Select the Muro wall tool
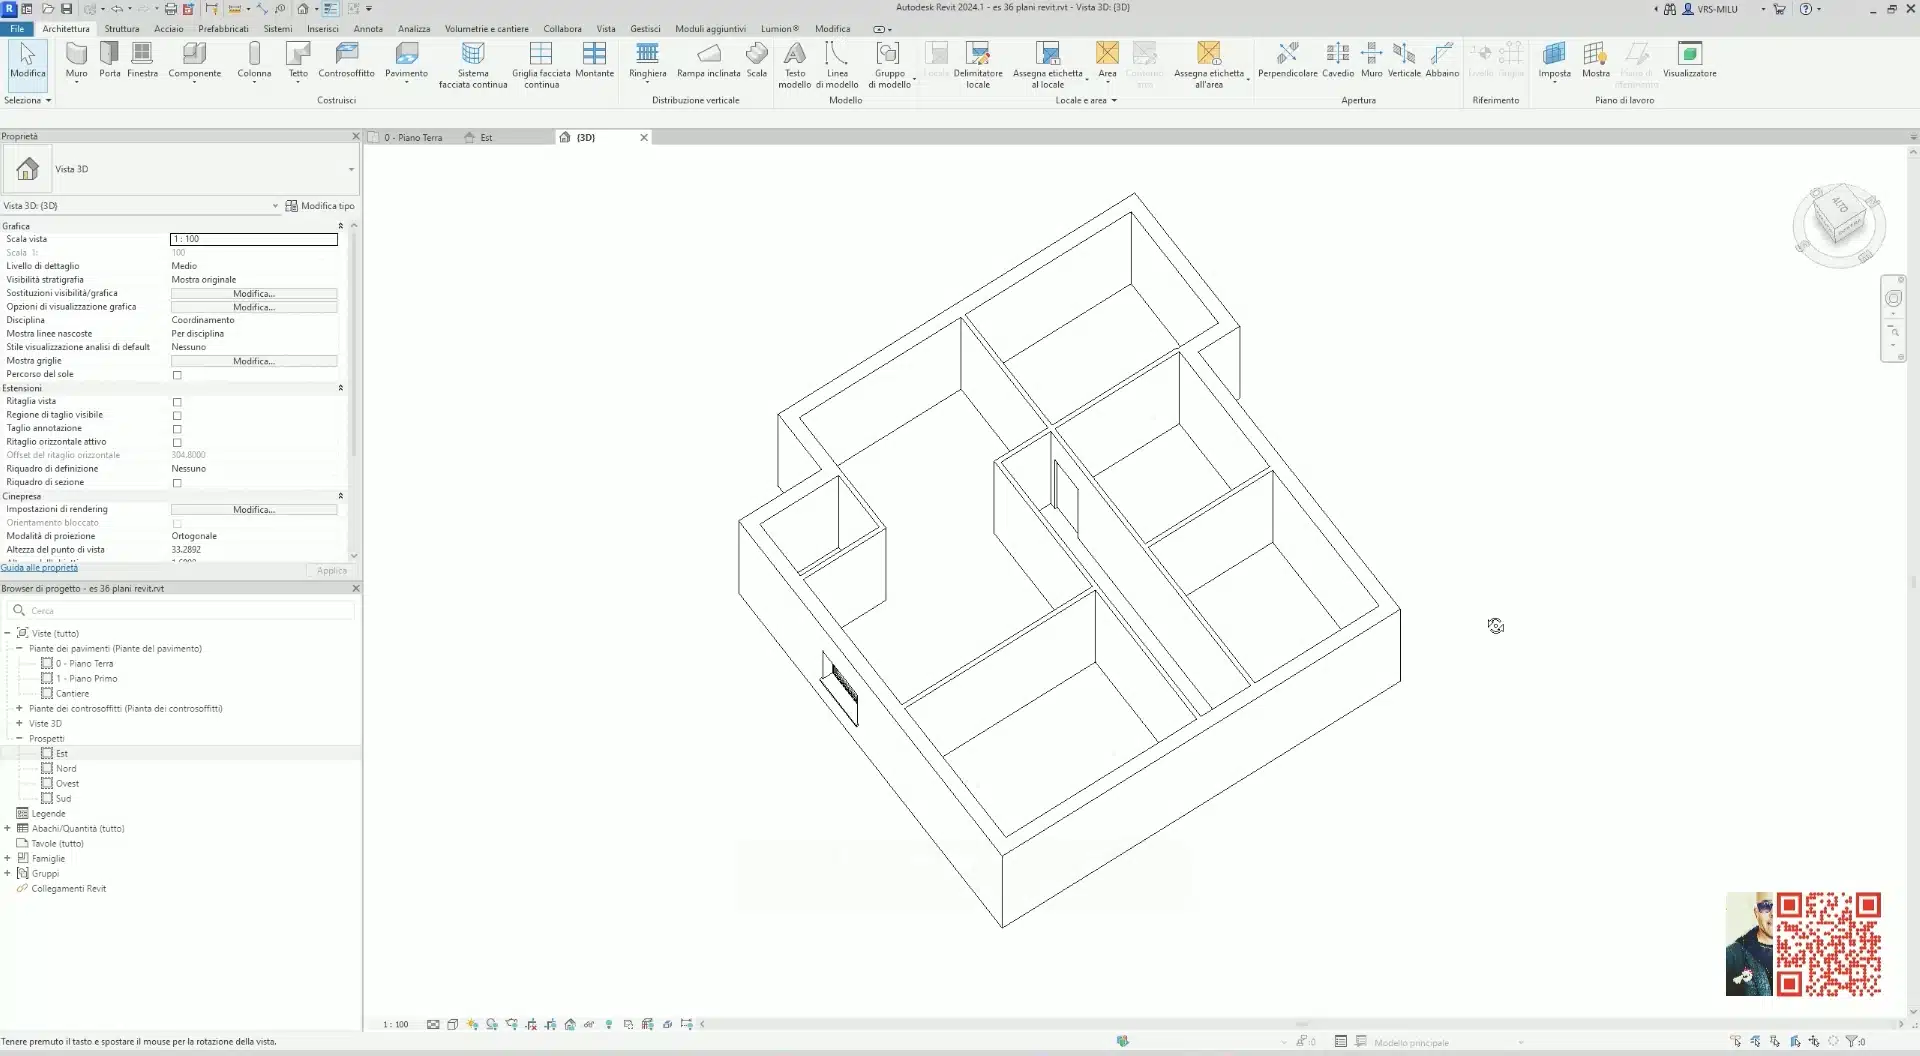 tap(76, 59)
